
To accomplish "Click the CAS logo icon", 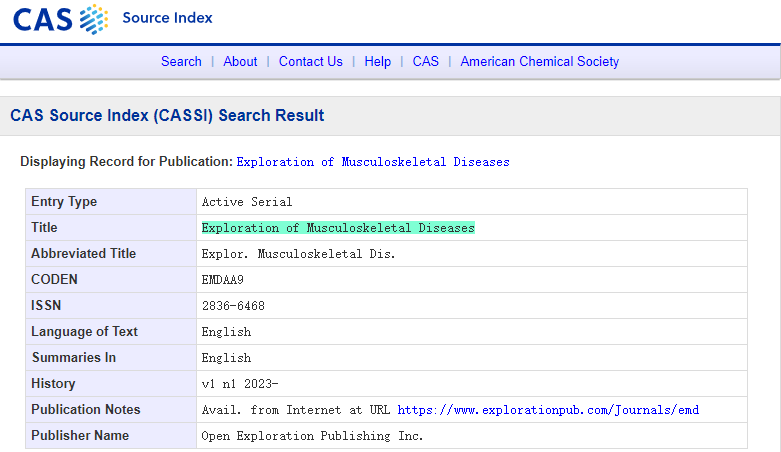I will coord(60,19).
